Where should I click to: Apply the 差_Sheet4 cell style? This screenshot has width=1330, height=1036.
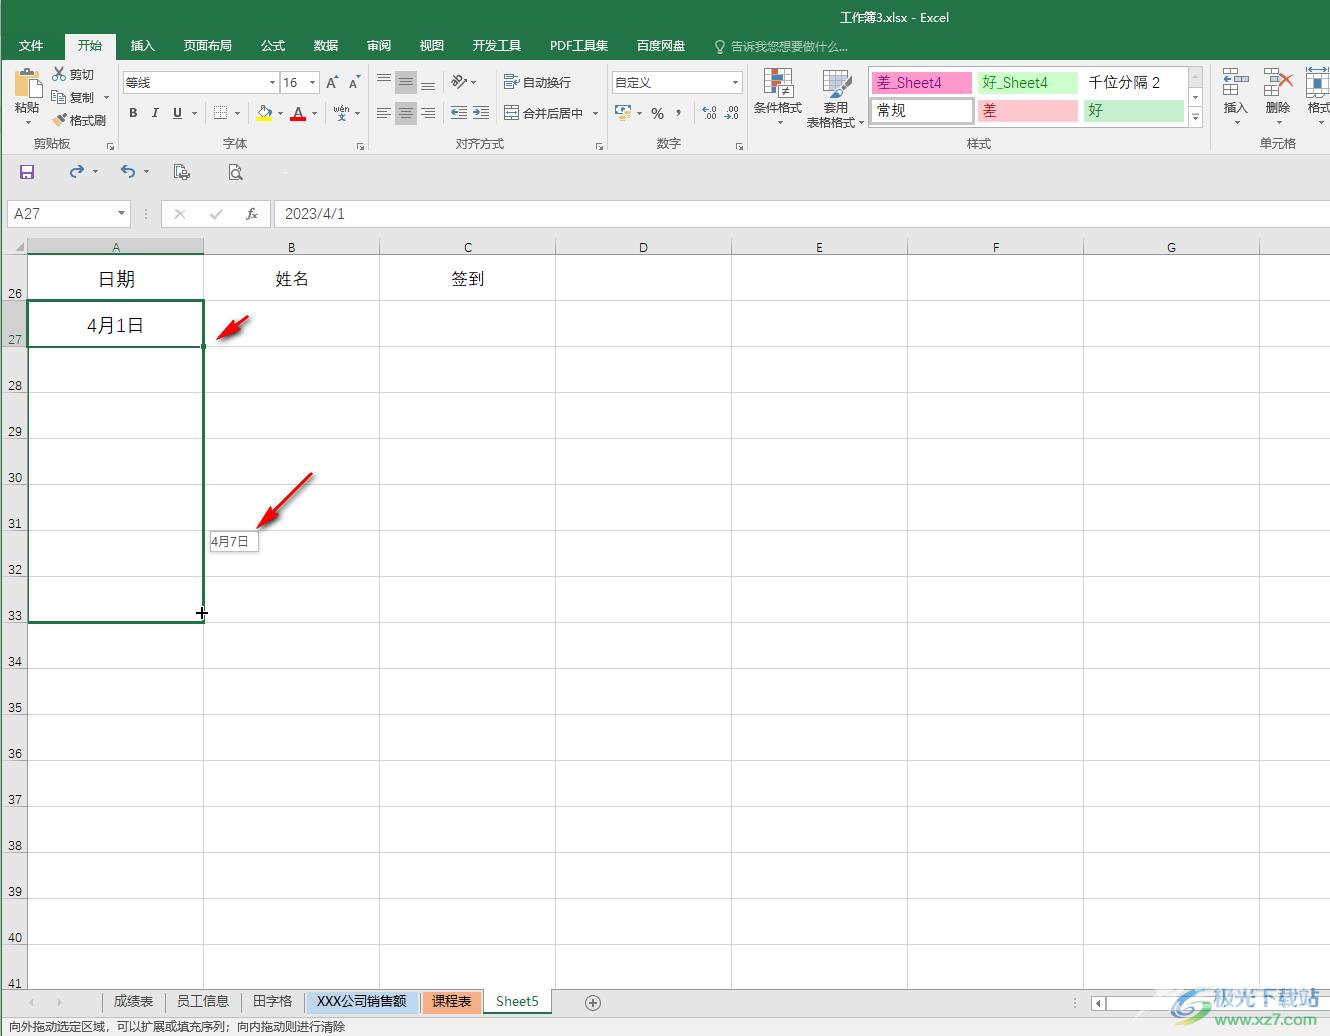[921, 83]
